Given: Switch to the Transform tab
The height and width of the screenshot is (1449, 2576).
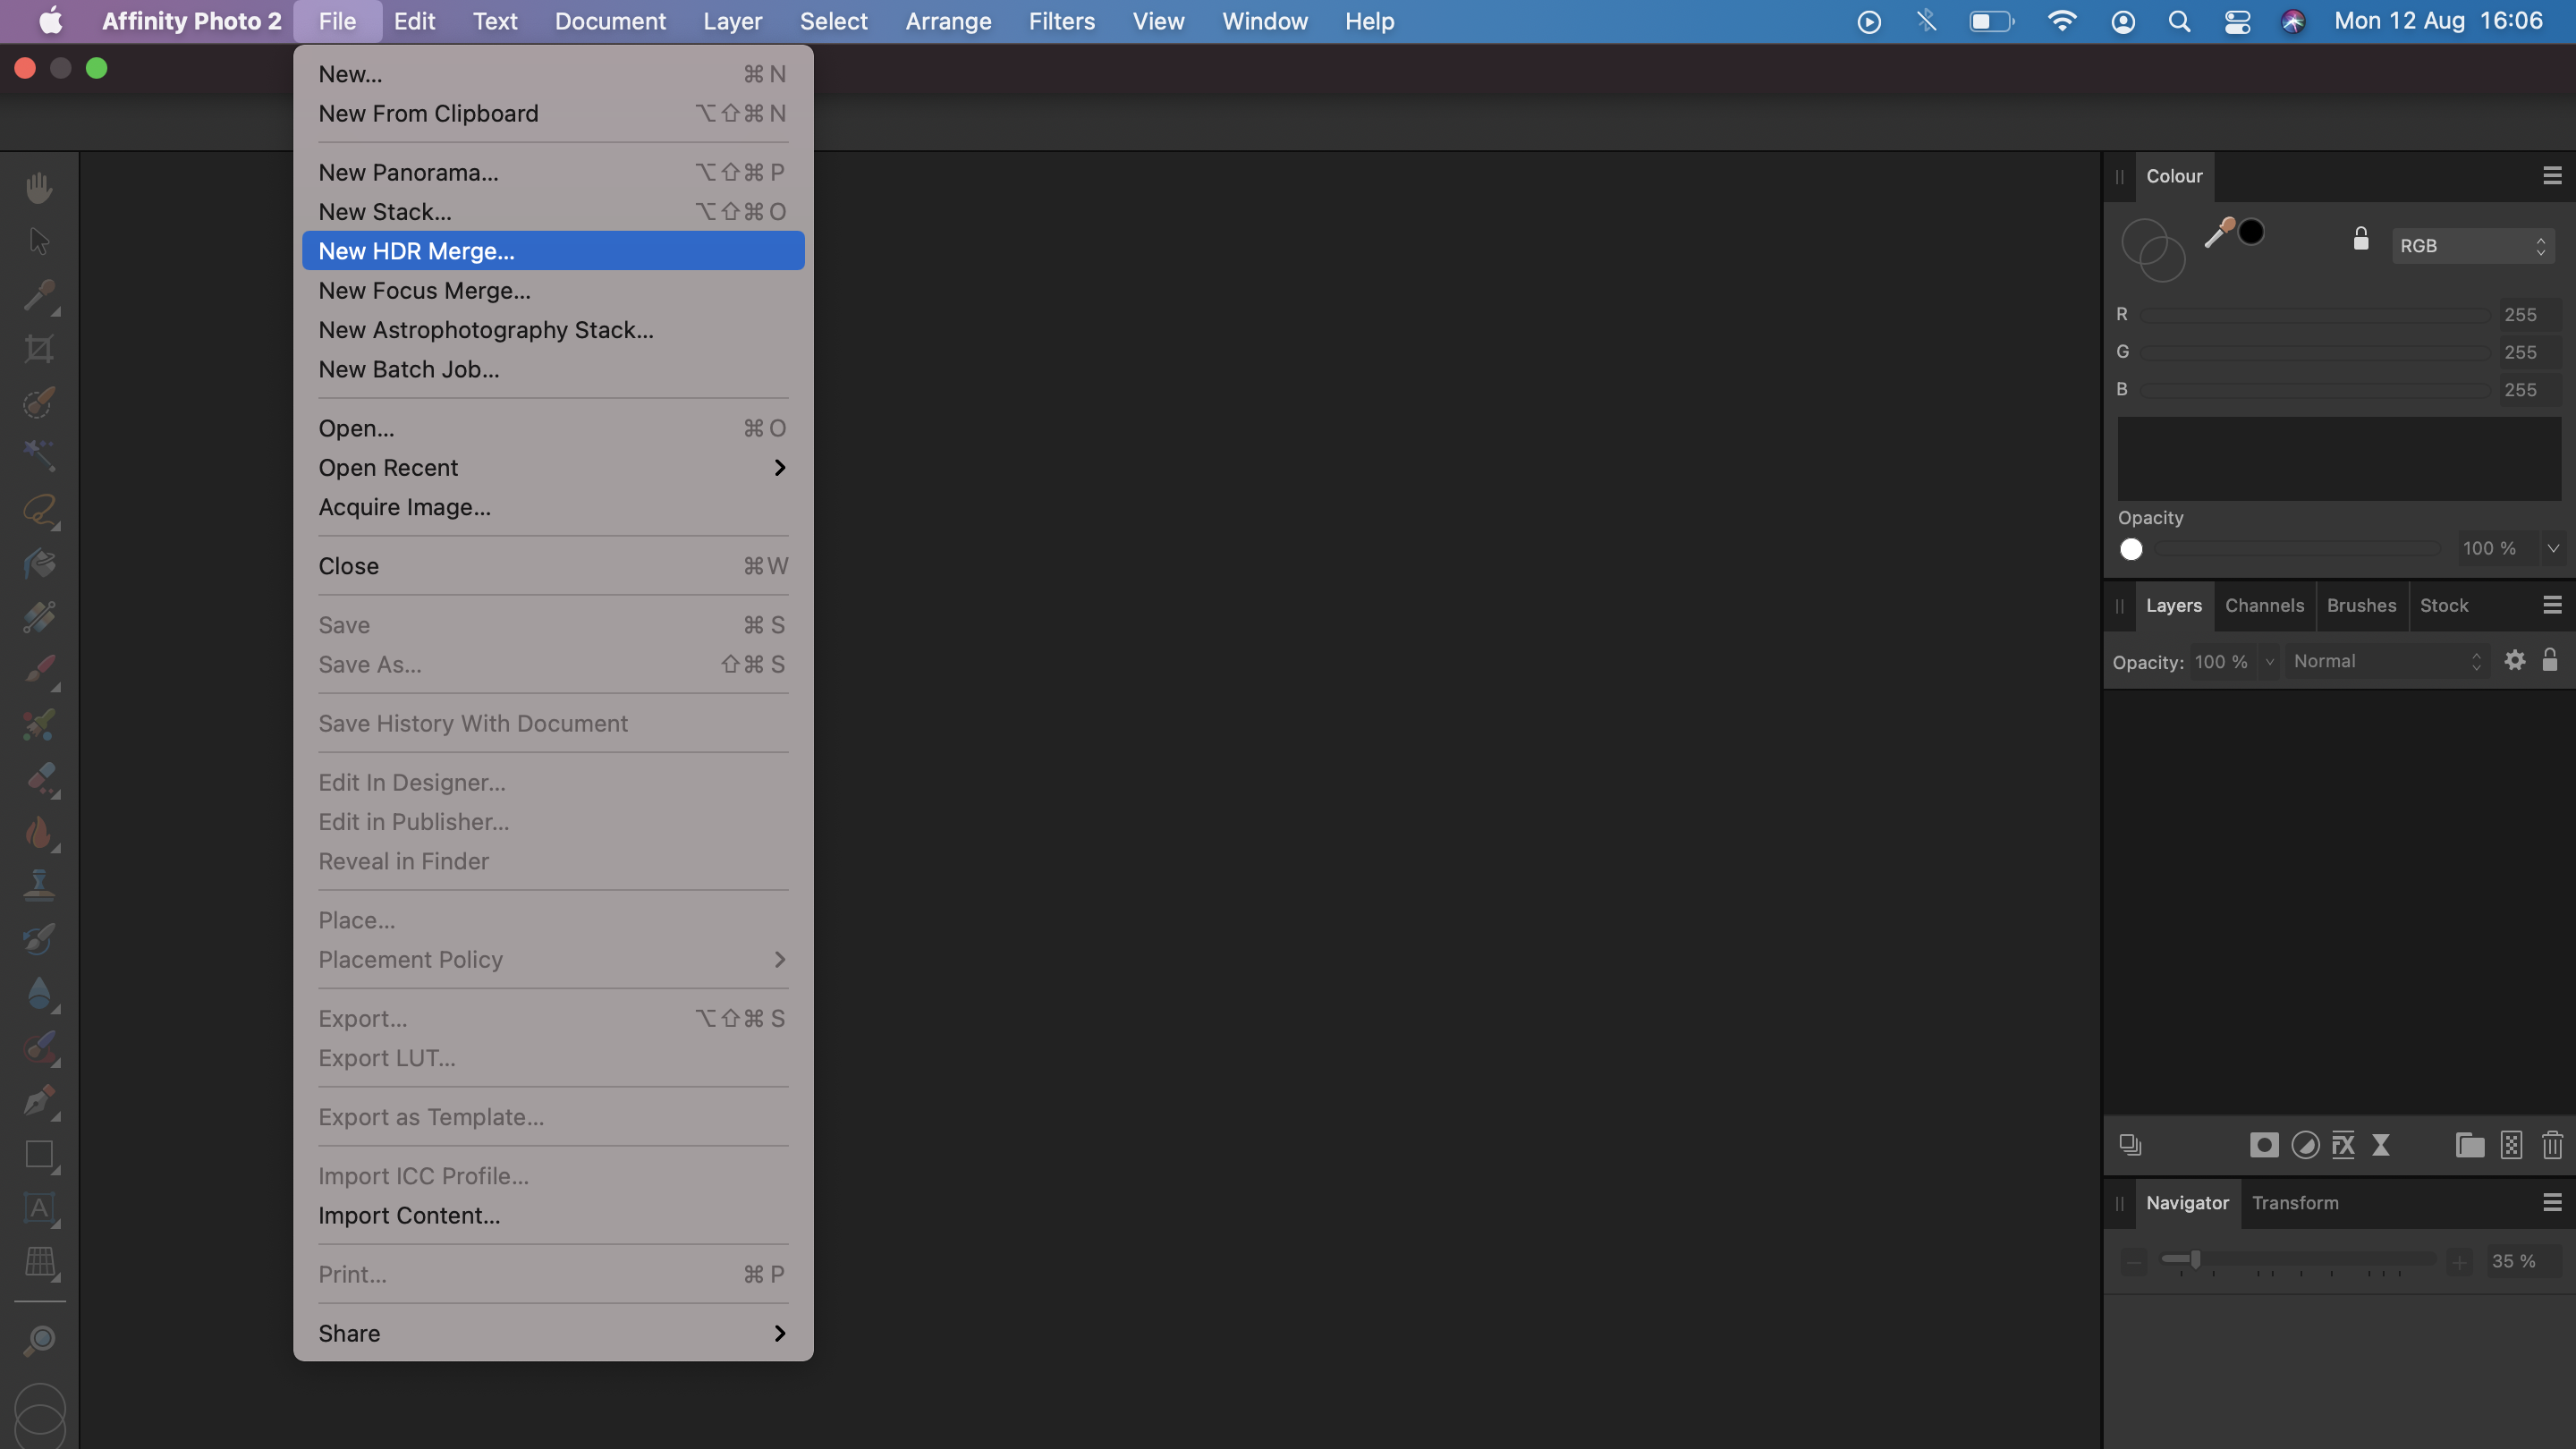Looking at the screenshot, I should click(2295, 1202).
